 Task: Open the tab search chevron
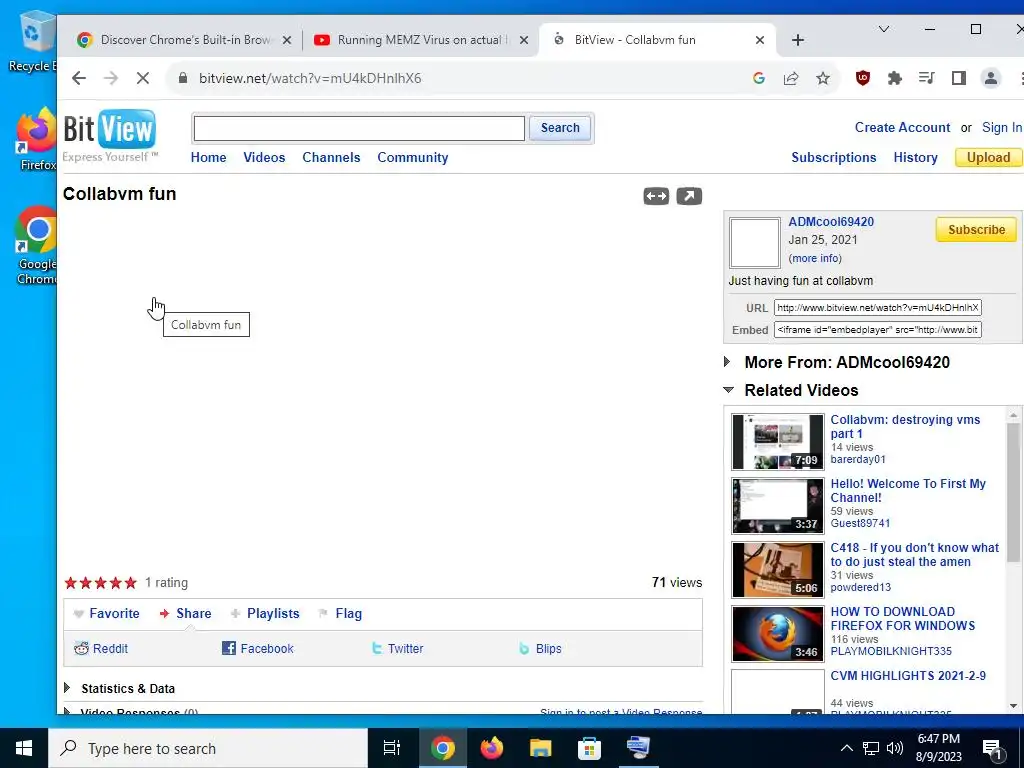click(x=884, y=29)
